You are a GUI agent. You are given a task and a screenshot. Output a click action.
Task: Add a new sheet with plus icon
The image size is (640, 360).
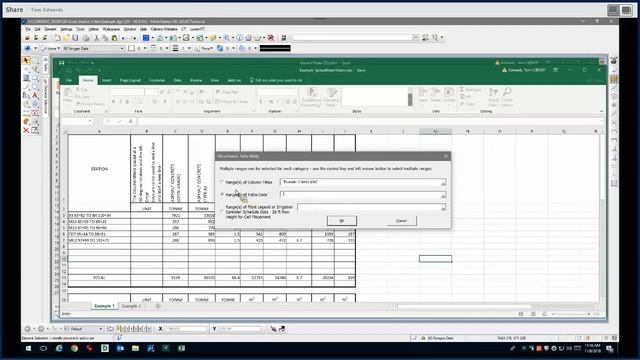click(158, 306)
